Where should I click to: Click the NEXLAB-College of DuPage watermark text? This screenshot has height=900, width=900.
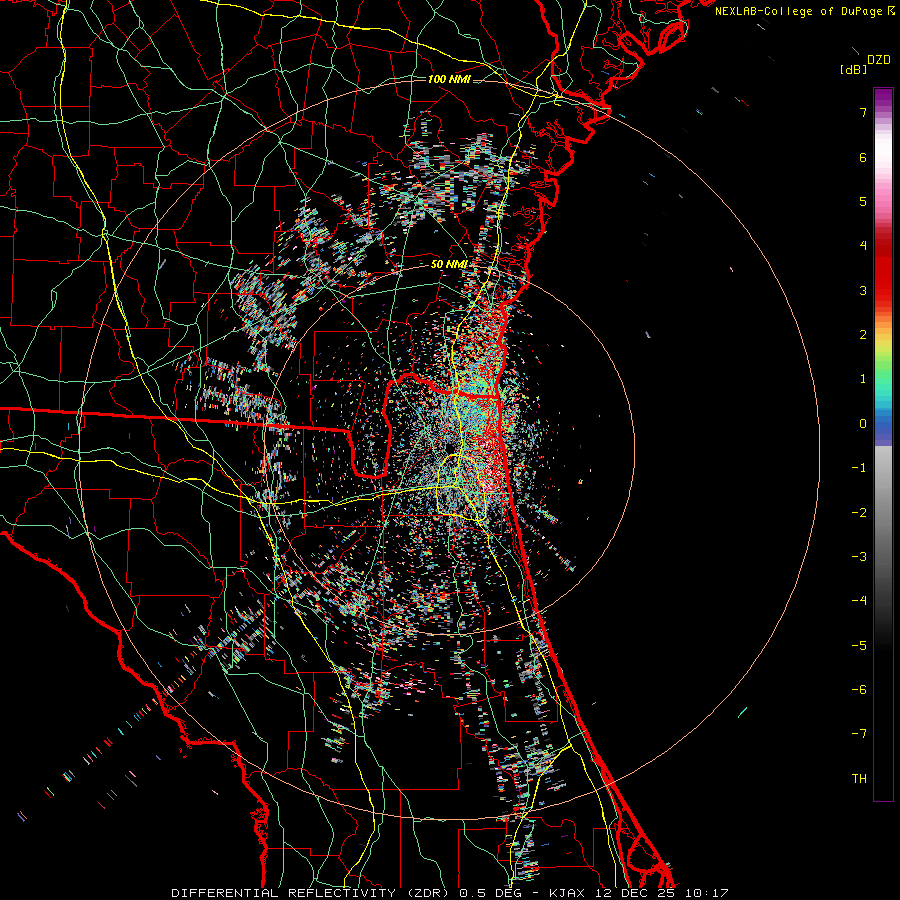point(800,11)
